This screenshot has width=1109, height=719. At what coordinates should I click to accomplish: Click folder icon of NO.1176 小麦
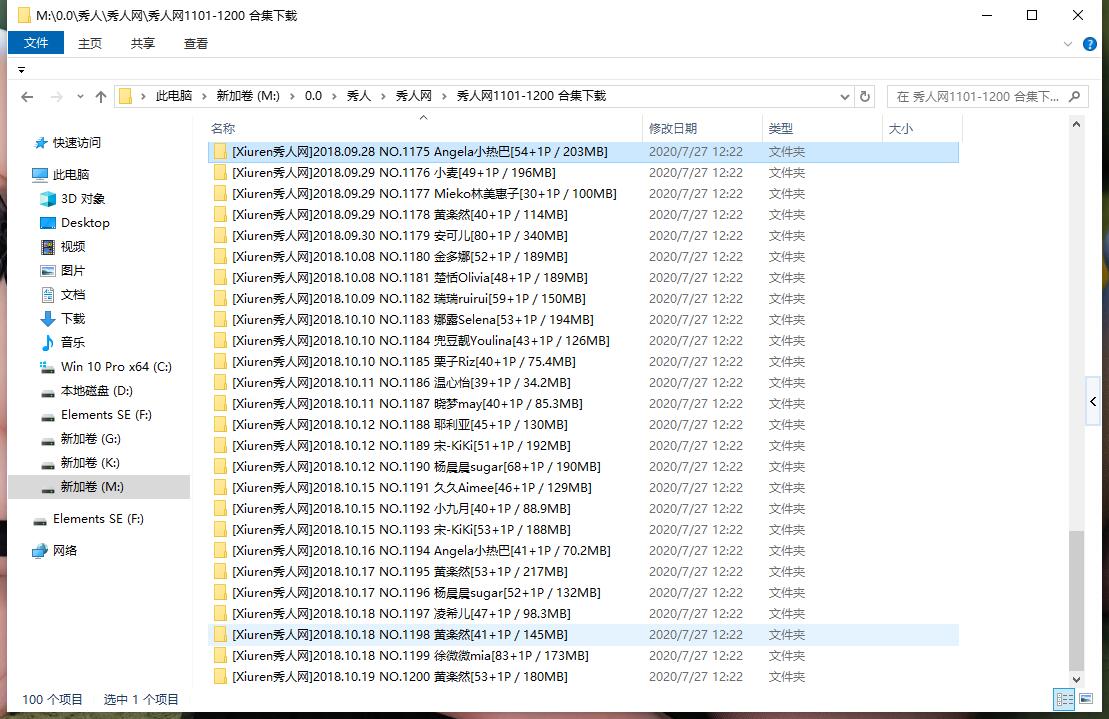click(x=221, y=173)
